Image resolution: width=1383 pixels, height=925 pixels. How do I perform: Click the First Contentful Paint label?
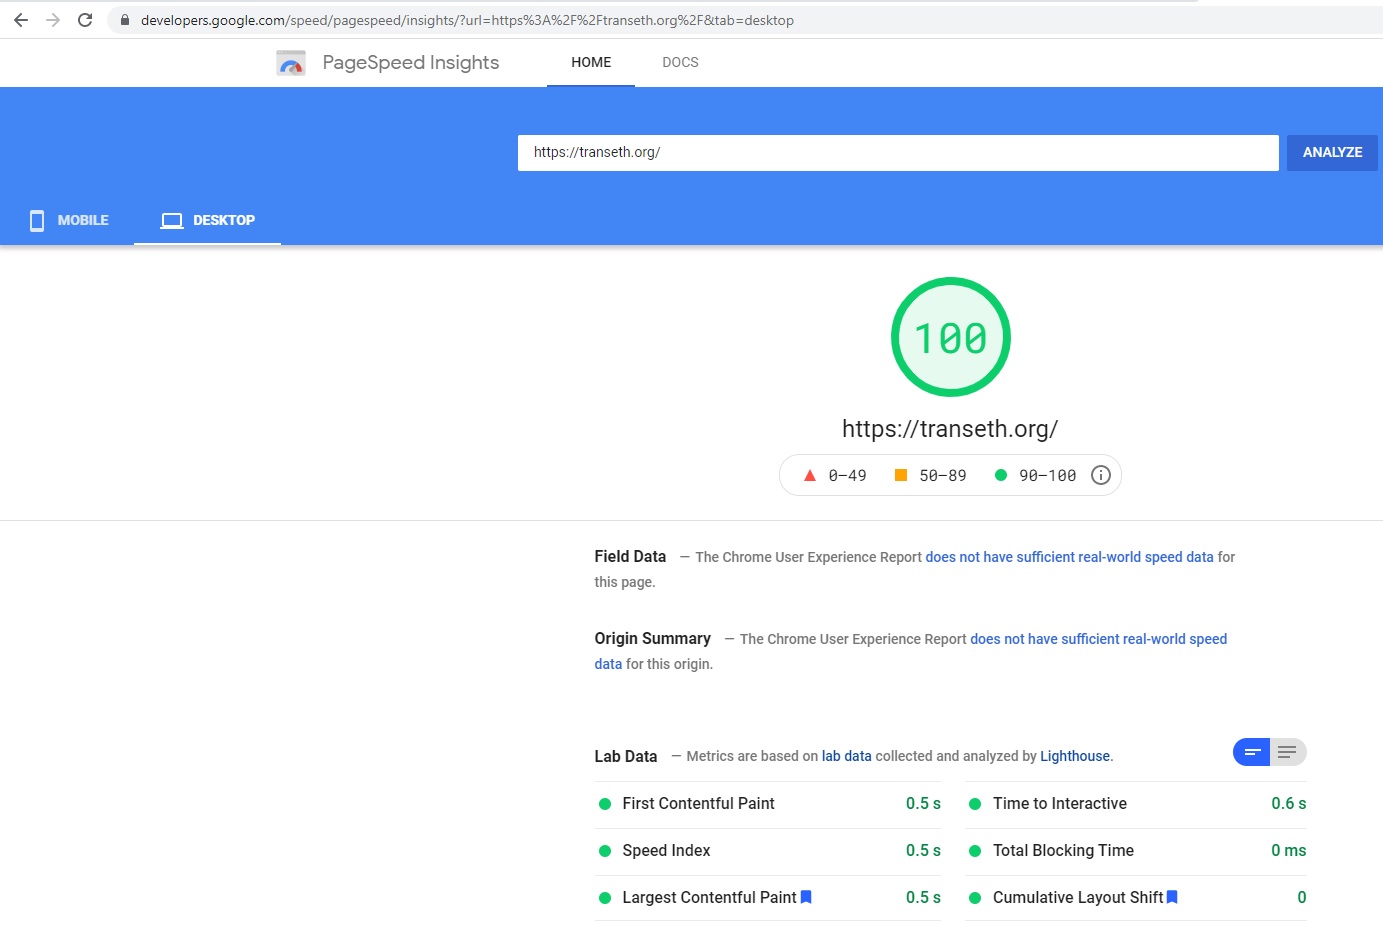pyautogui.click(x=698, y=803)
